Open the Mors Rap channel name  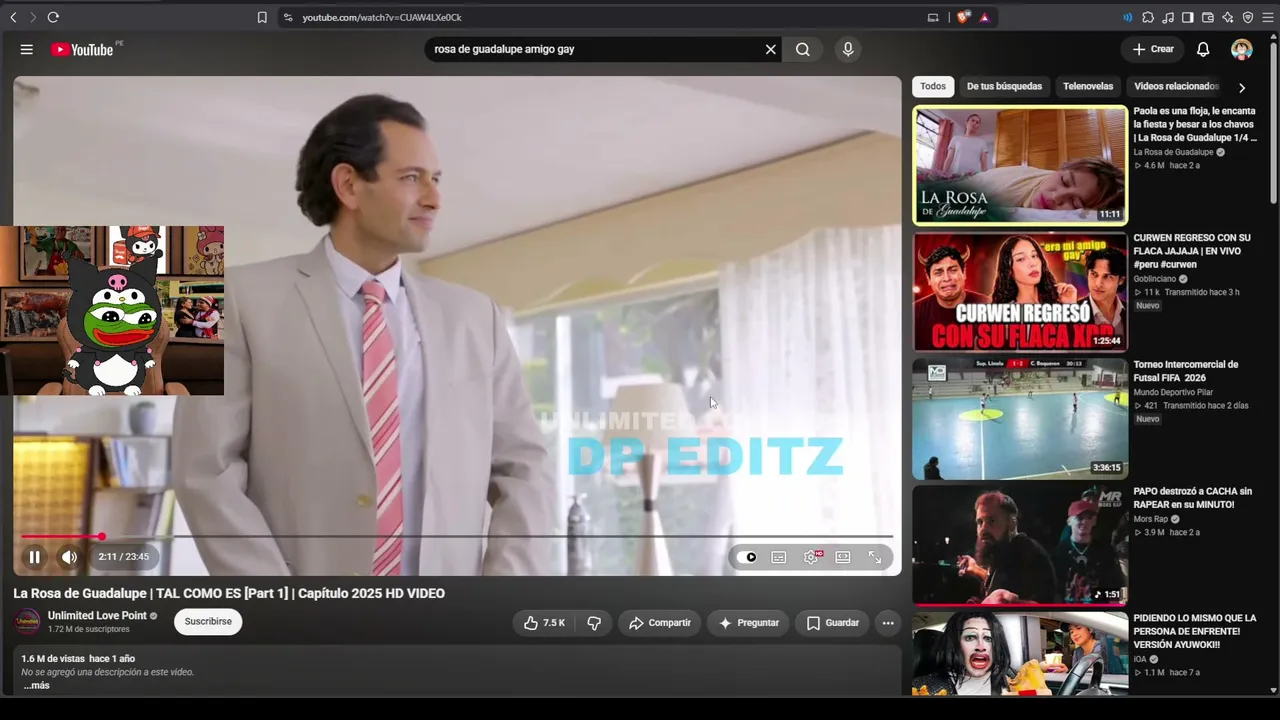(1150, 519)
